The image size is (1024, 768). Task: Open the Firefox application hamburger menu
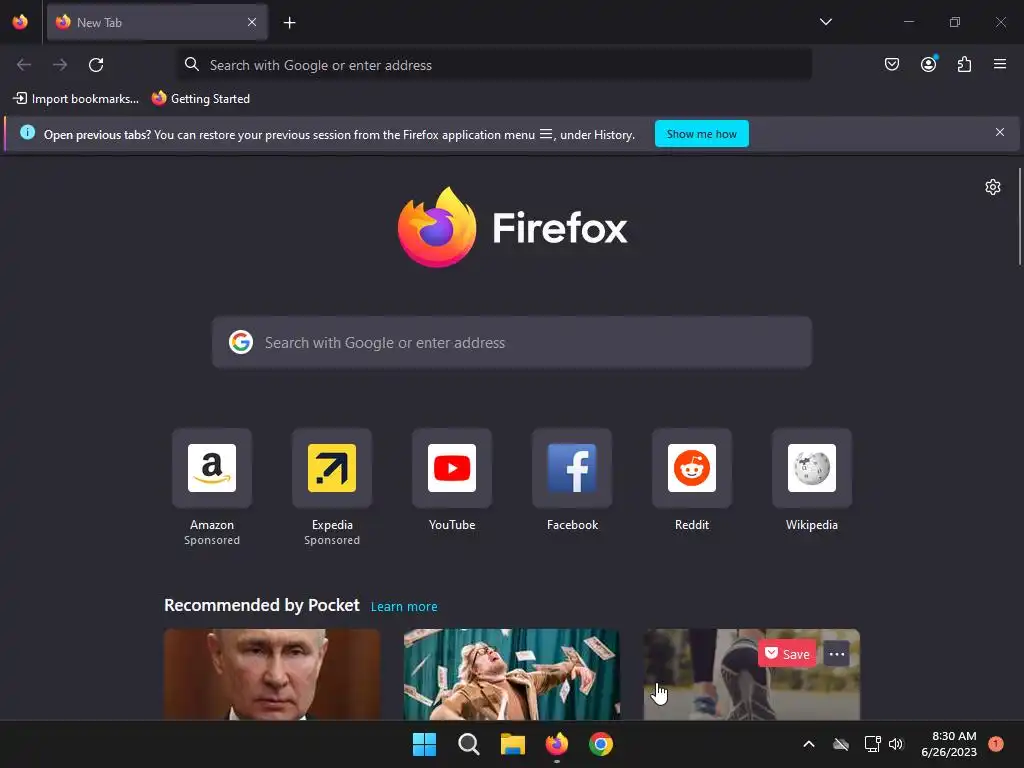[999, 64]
